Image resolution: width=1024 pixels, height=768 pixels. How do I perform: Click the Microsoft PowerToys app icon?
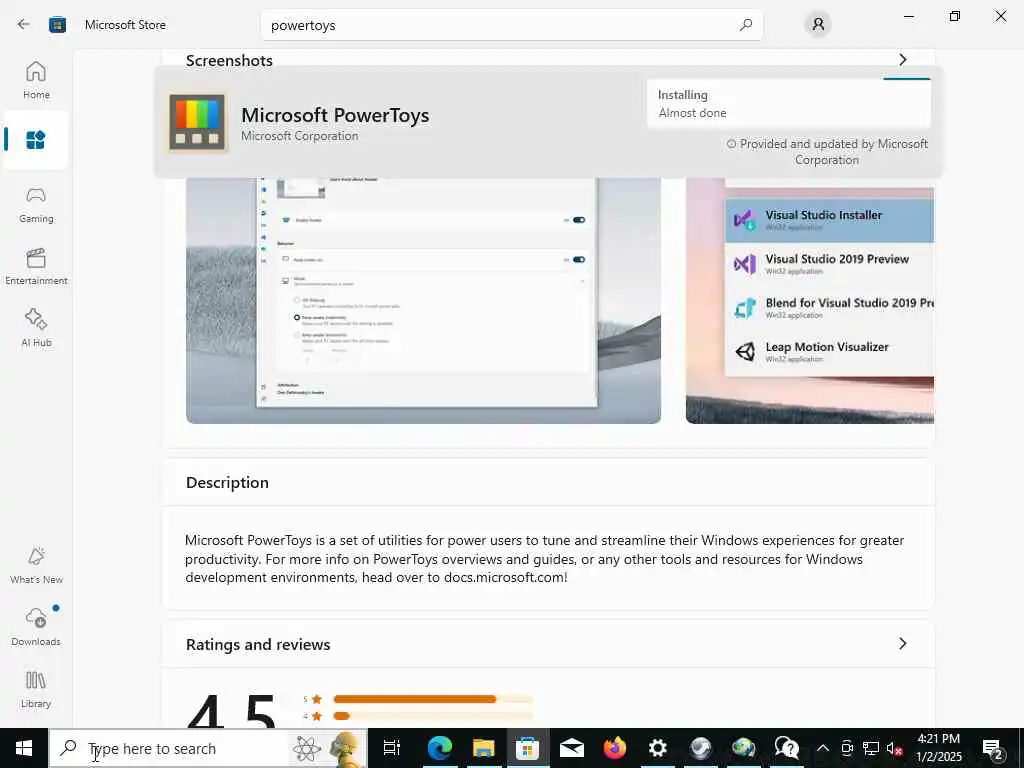click(197, 122)
